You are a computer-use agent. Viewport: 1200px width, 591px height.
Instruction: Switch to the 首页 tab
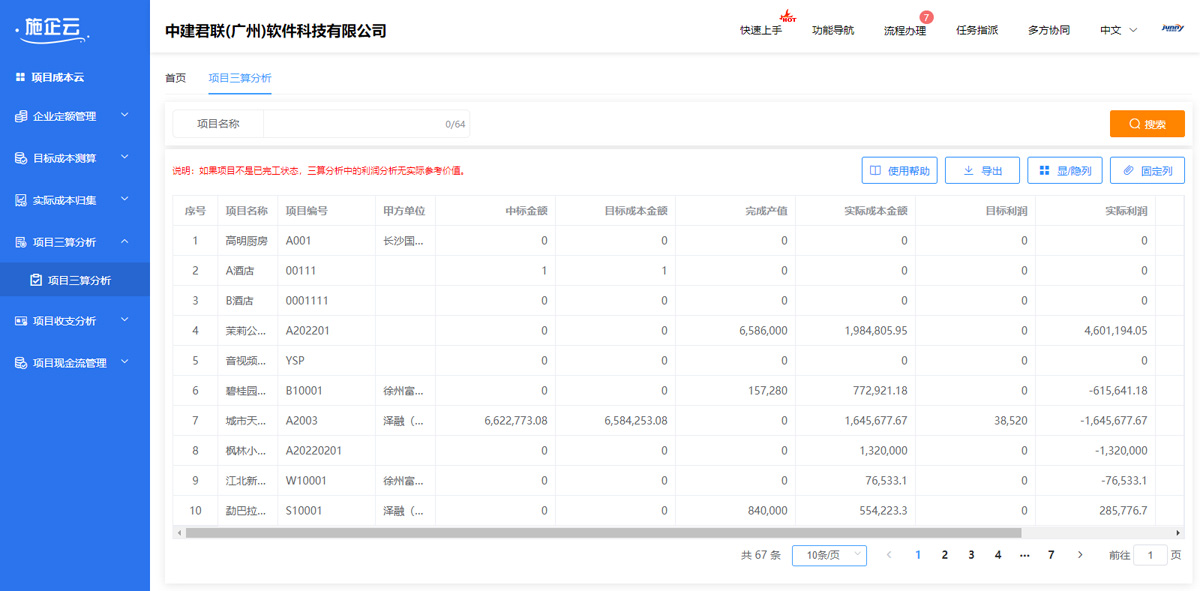click(x=175, y=78)
